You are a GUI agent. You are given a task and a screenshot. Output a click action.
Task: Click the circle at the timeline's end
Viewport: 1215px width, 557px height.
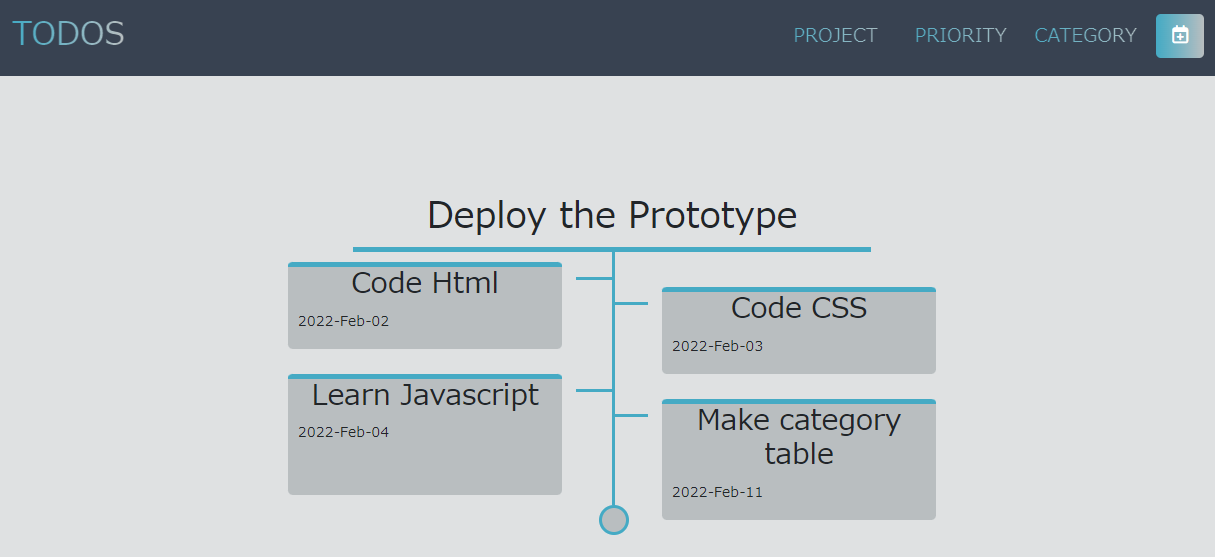click(613, 520)
